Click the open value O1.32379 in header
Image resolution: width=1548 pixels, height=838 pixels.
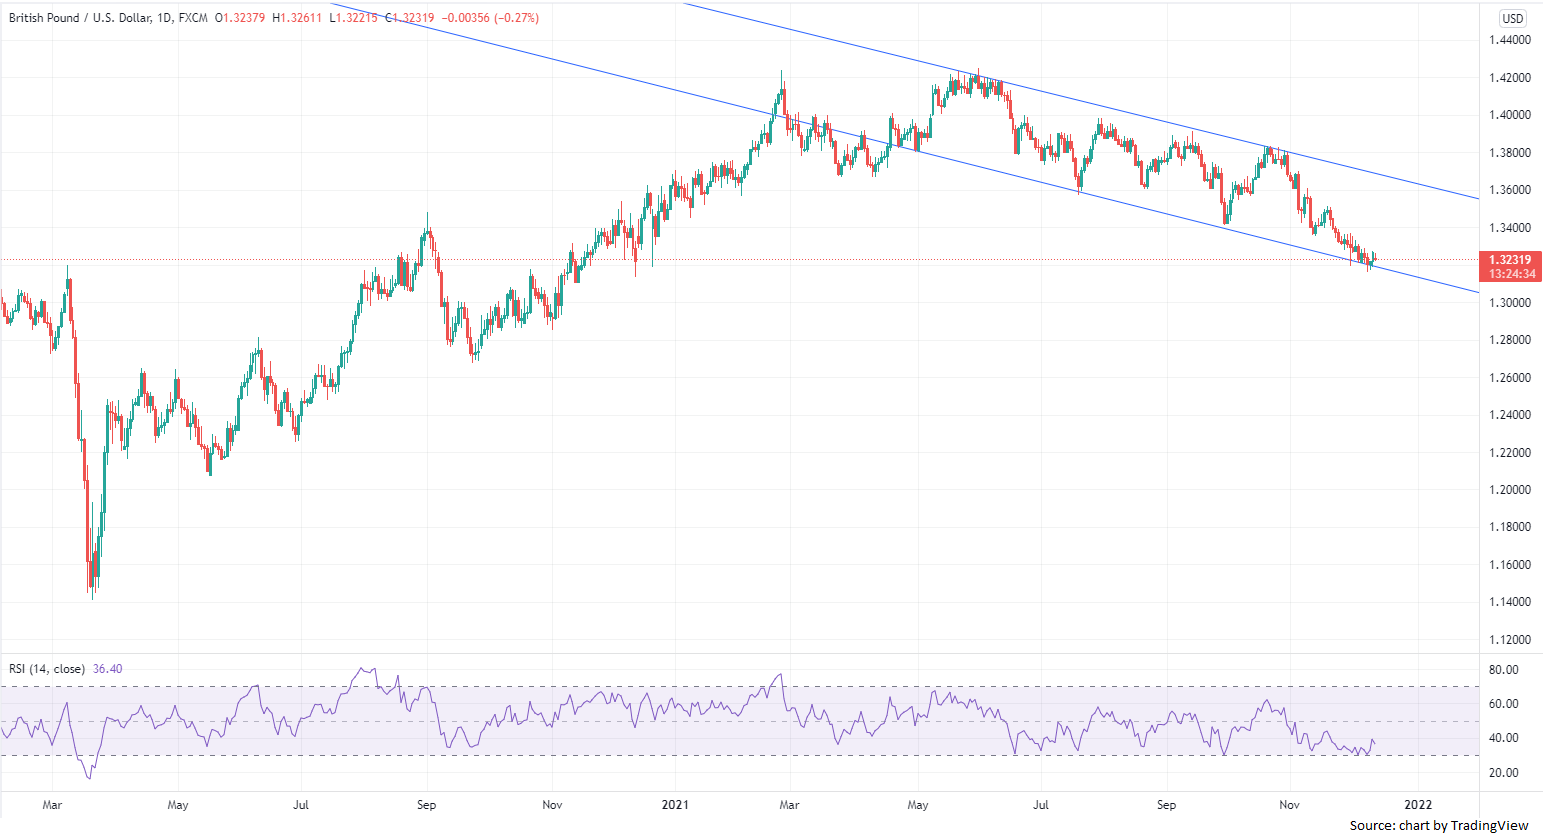pos(240,18)
